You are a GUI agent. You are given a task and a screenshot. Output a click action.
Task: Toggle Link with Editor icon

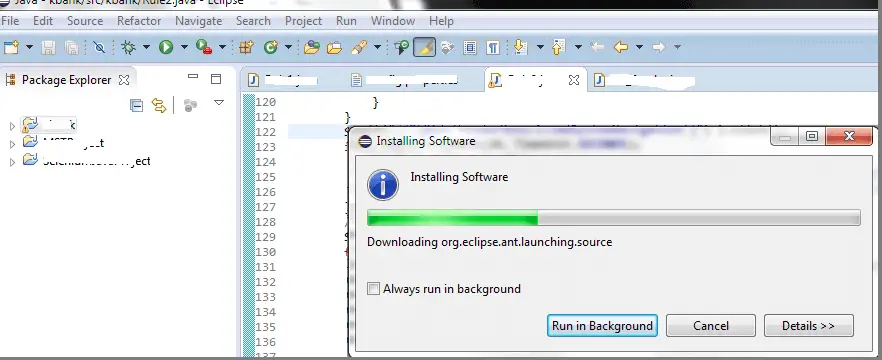159,105
